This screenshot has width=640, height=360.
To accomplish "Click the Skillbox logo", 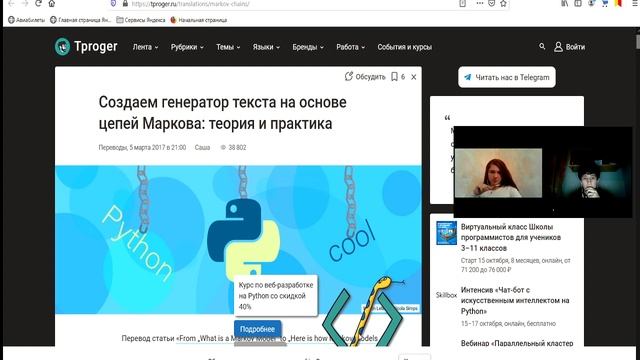I will pyautogui.click(x=446, y=295).
